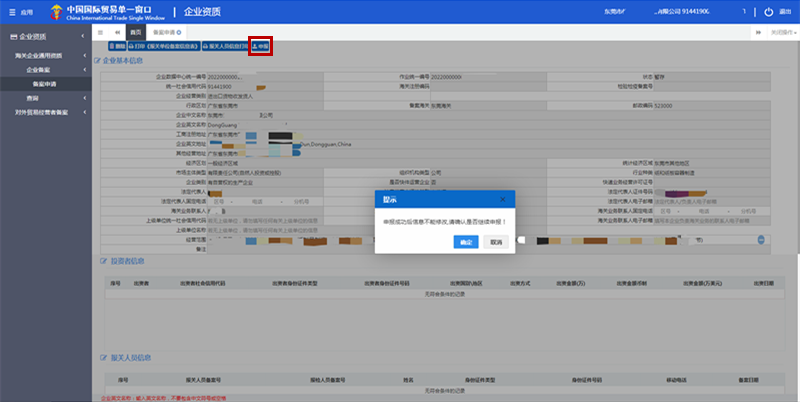Click the edit icon beside 企业基本信息
800x402 pixels.
click(97, 61)
